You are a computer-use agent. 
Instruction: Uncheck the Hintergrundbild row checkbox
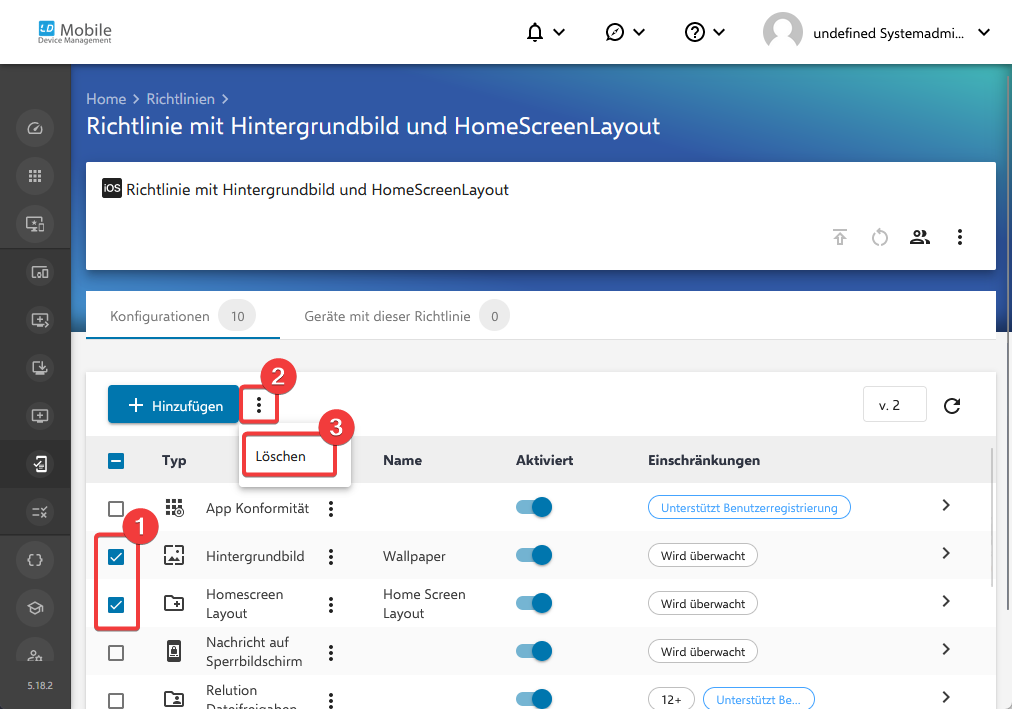click(116, 557)
